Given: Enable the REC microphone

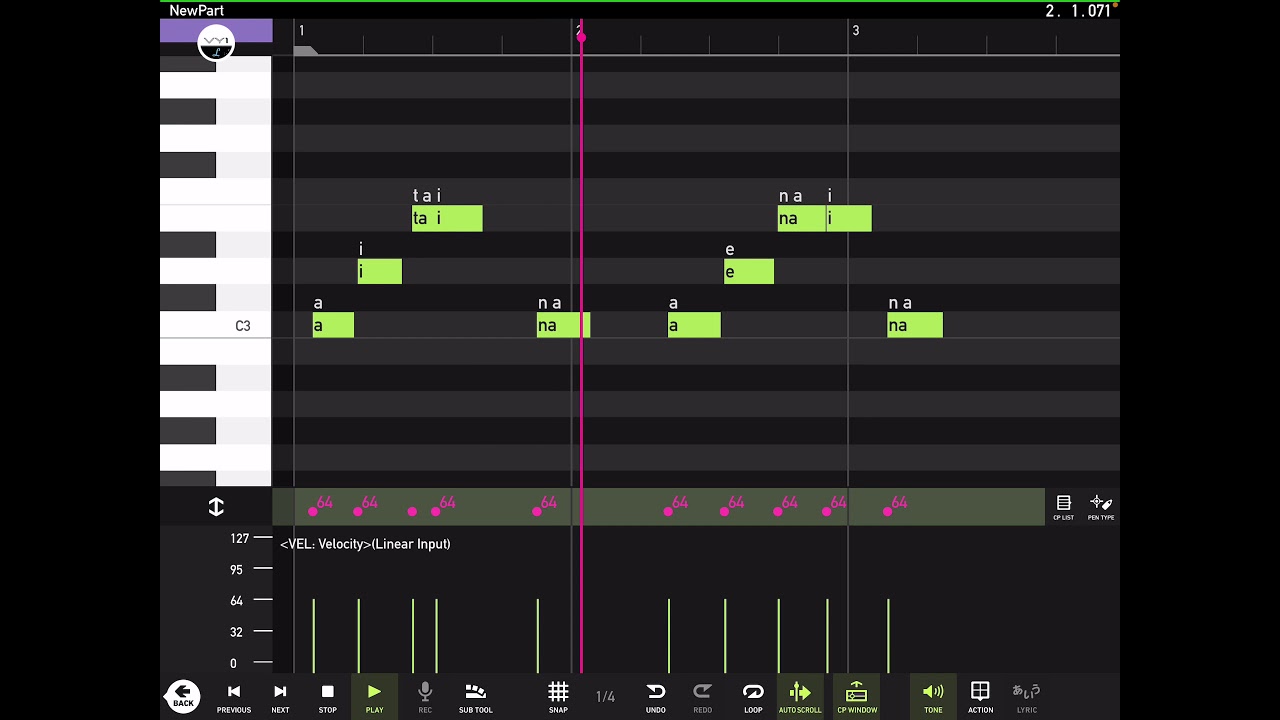Looking at the screenshot, I should 425,697.
